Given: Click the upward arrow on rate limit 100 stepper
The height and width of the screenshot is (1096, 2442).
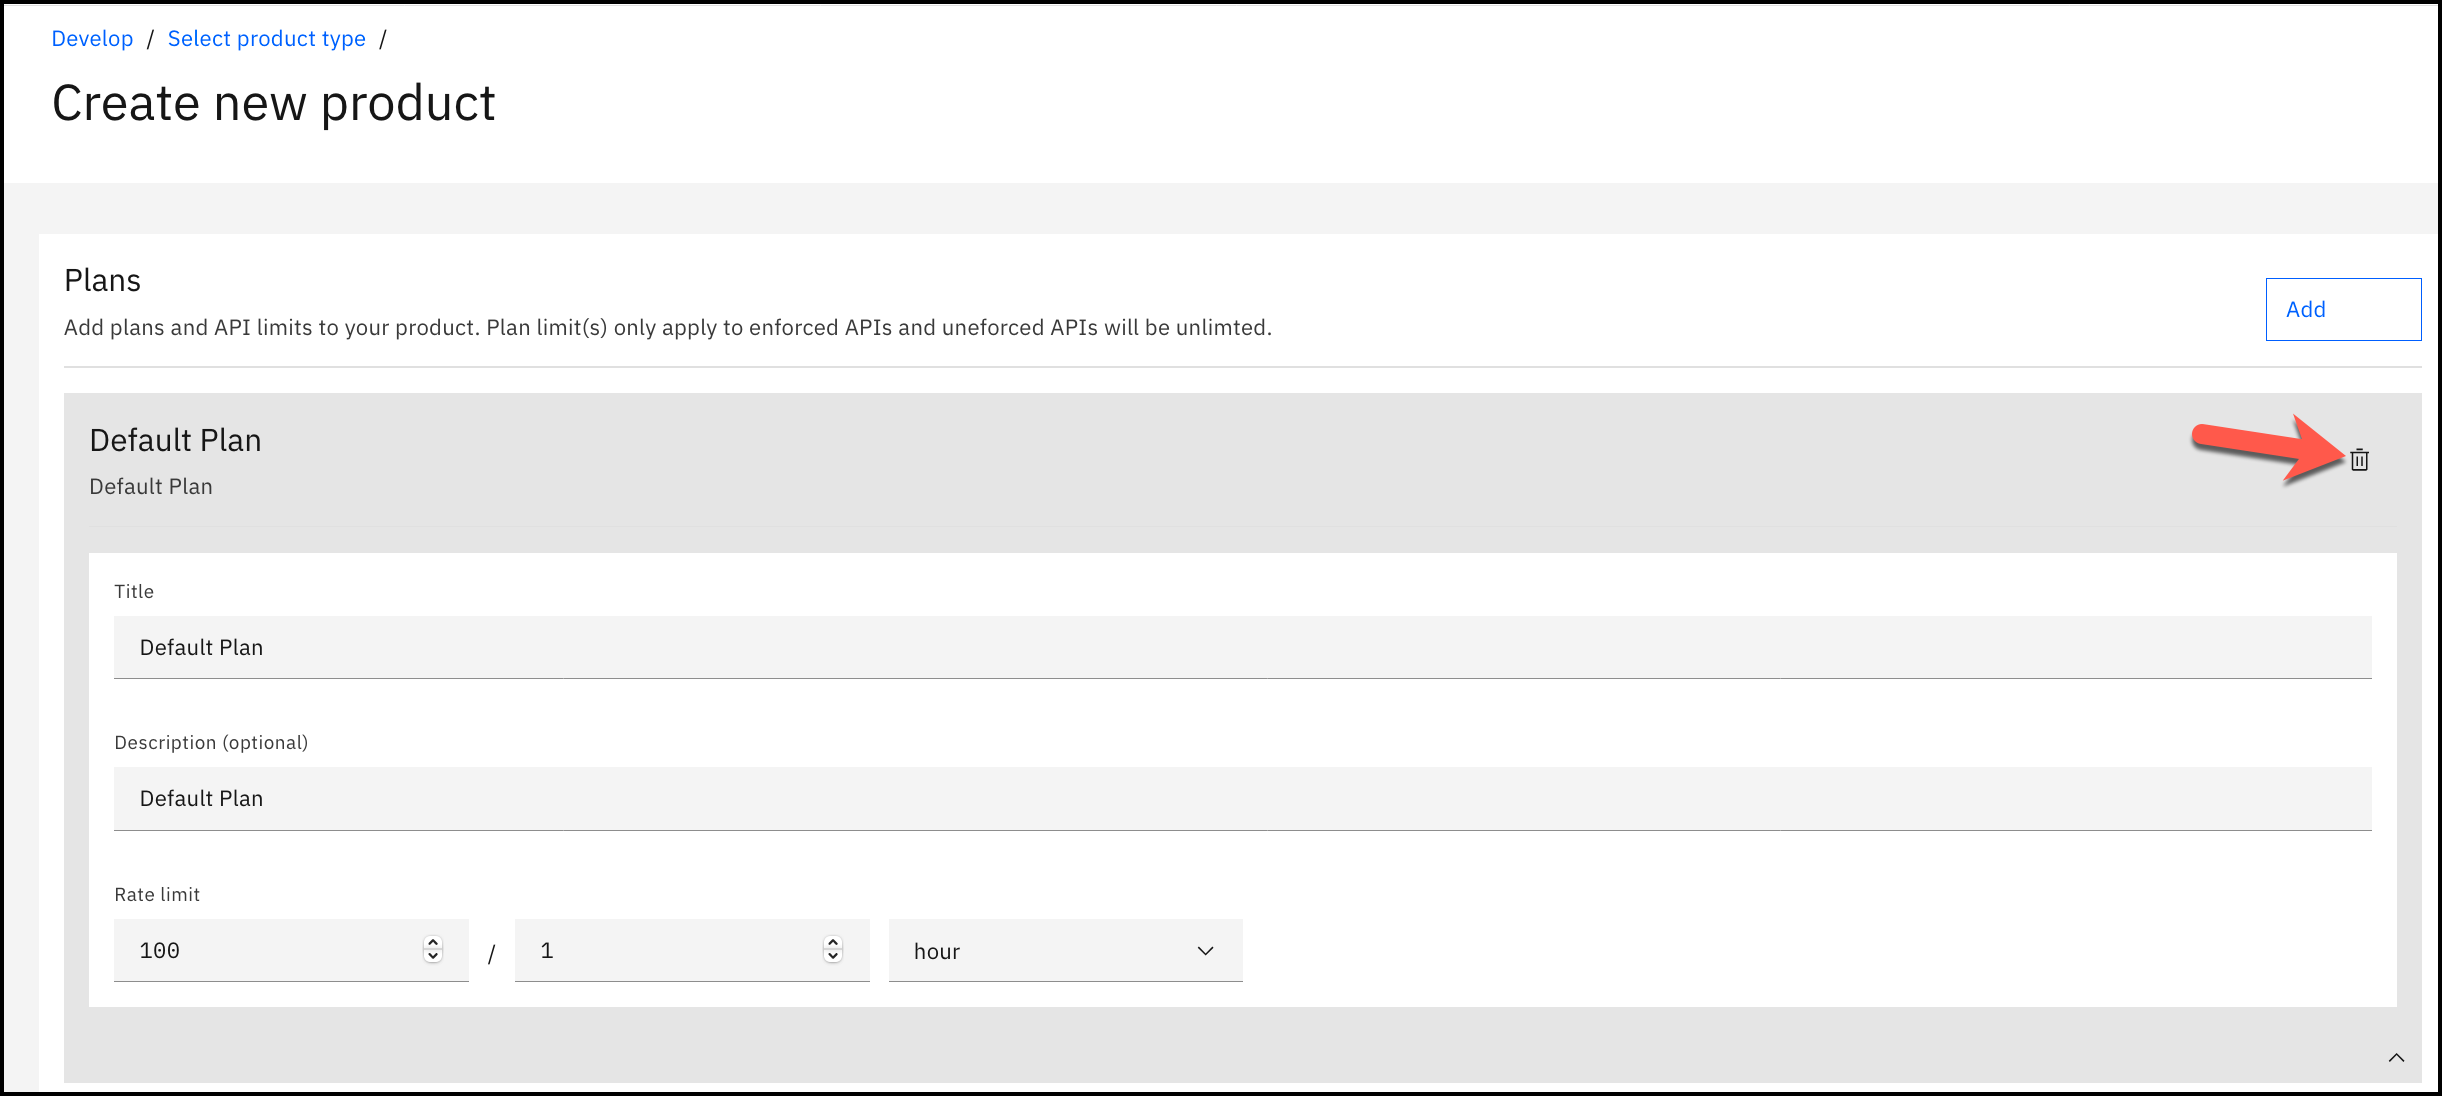Looking at the screenshot, I should pos(431,943).
